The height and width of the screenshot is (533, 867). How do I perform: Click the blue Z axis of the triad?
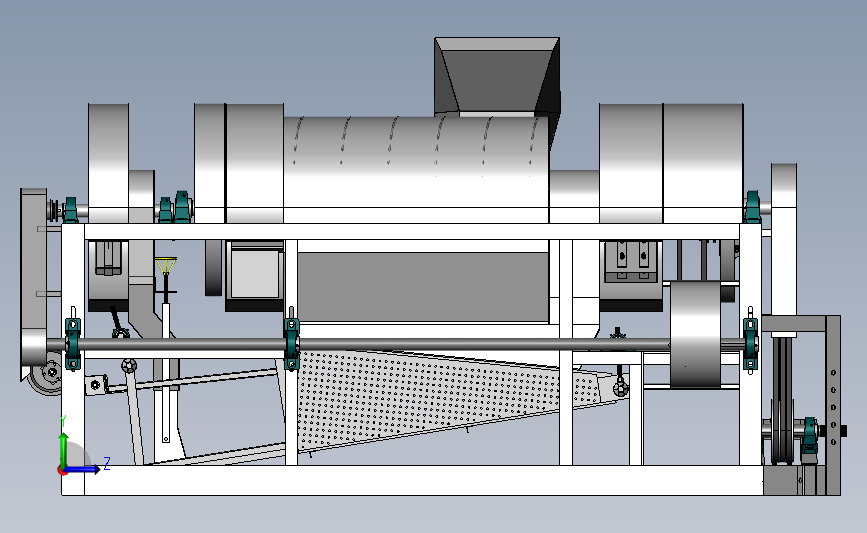(x=83, y=469)
